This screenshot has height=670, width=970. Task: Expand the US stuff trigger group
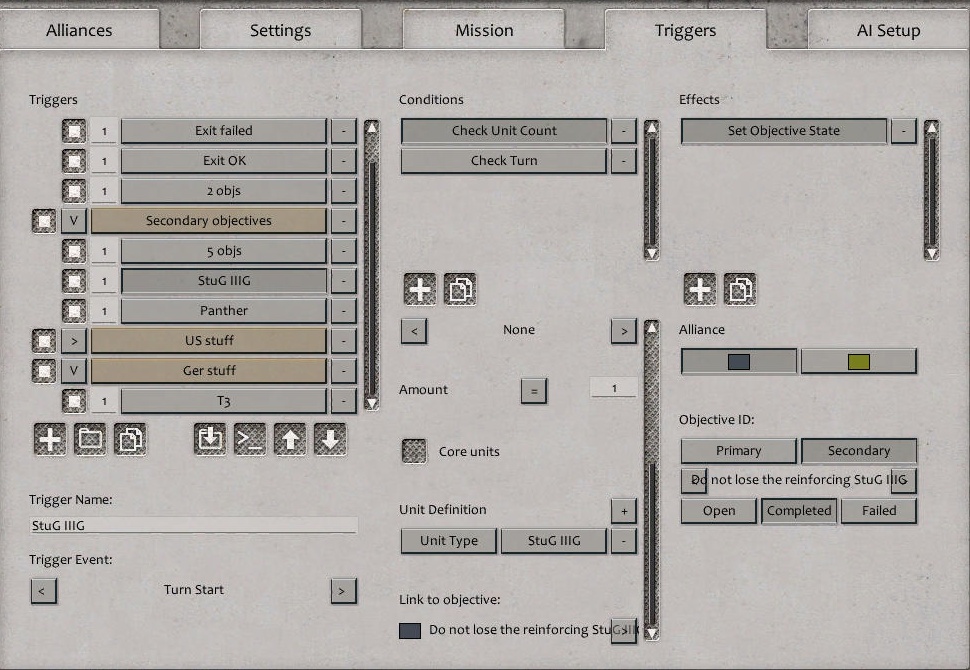[x=73, y=340]
